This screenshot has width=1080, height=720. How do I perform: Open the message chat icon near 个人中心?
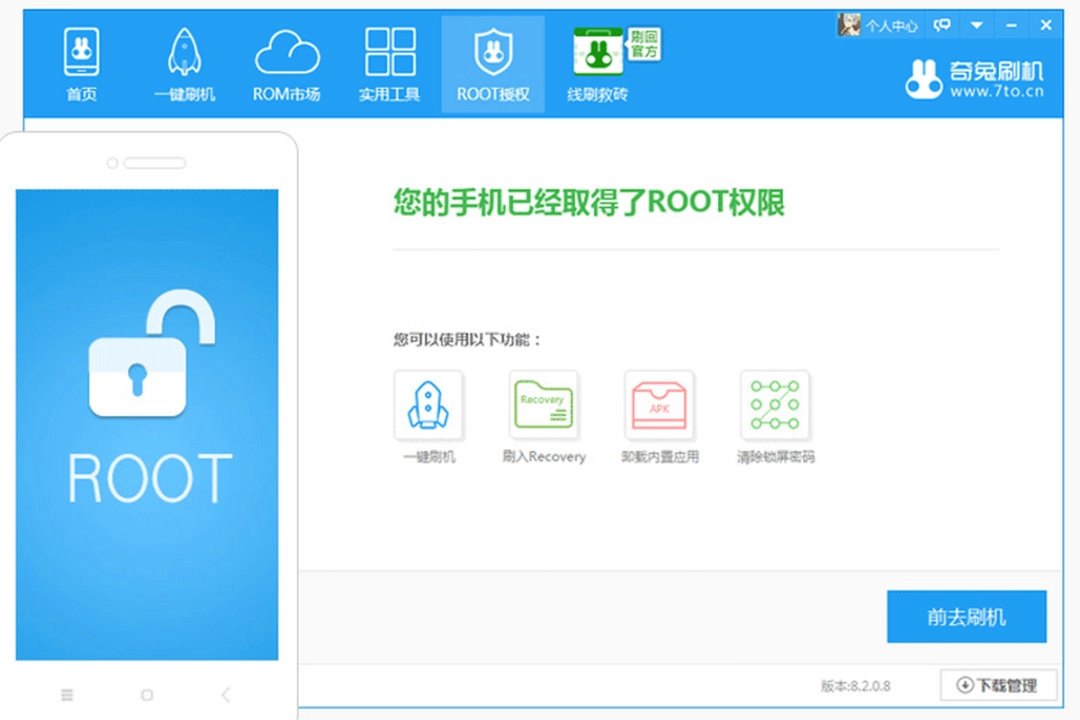pos(941,25)
